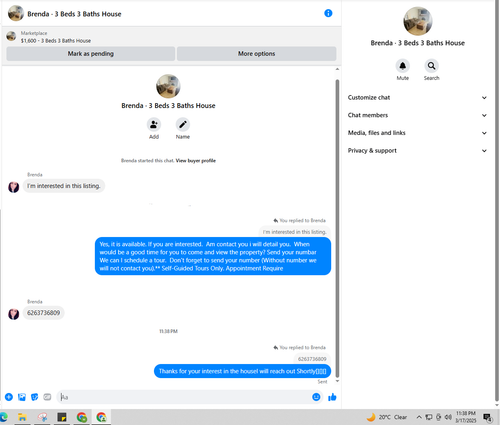Click the chat title "Brenda - 3 Beds 3 Baths House" in header
This screenshot has height=425, width=500.
coord(74,14)
